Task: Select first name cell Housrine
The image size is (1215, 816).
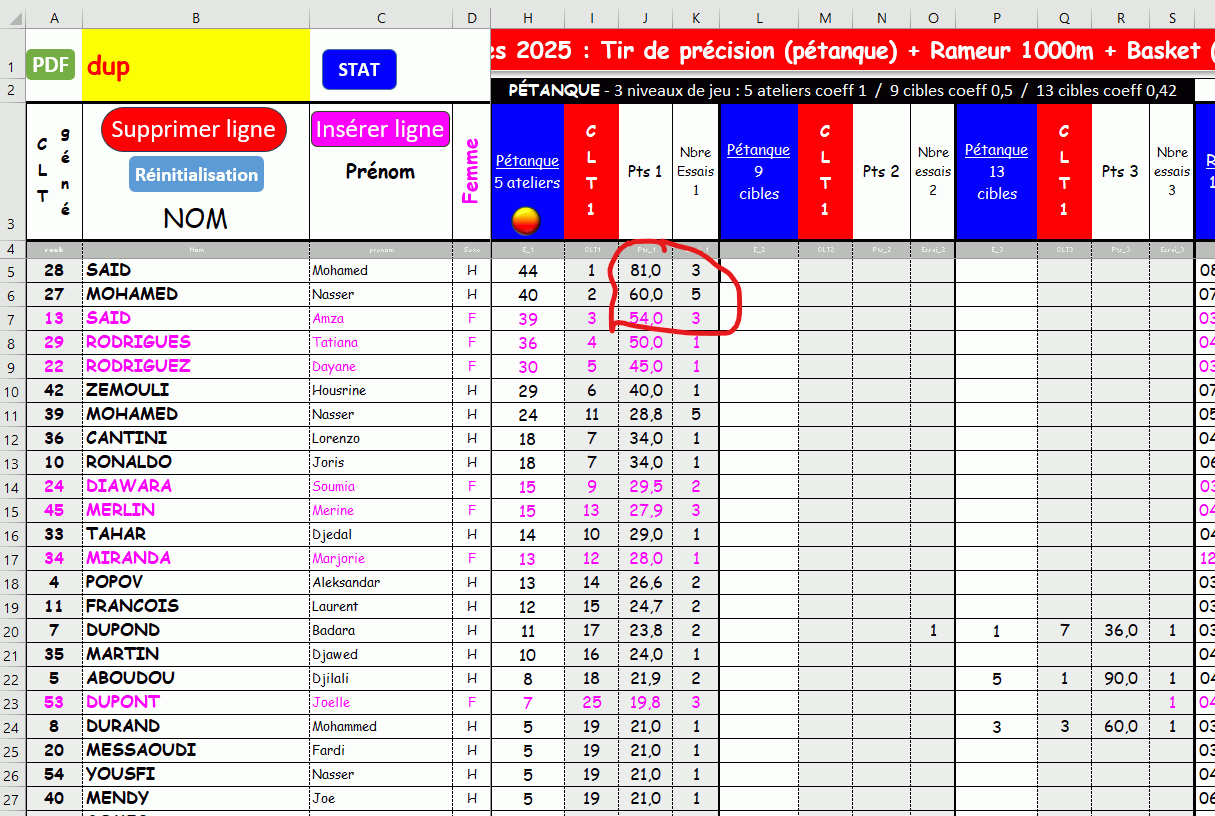Action: click(x=380, y=390)
